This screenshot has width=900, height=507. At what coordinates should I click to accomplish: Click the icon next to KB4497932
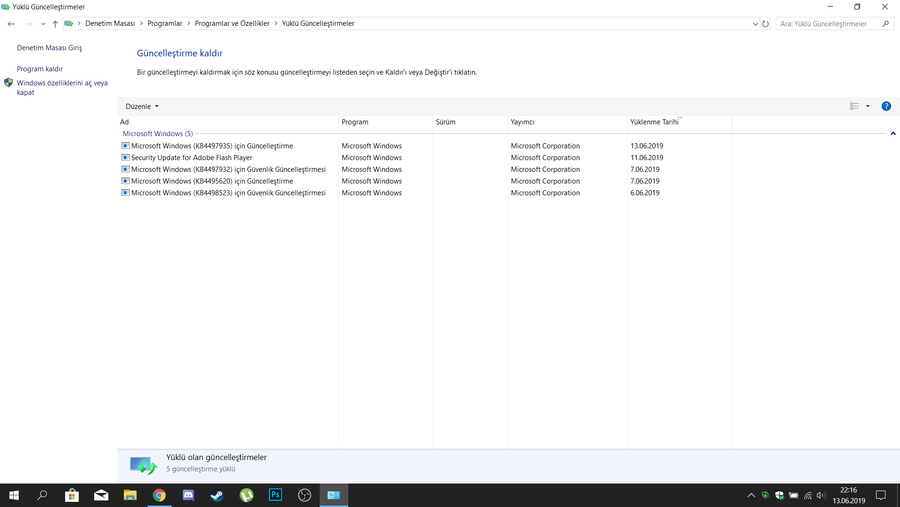click(x=125, y=169)
